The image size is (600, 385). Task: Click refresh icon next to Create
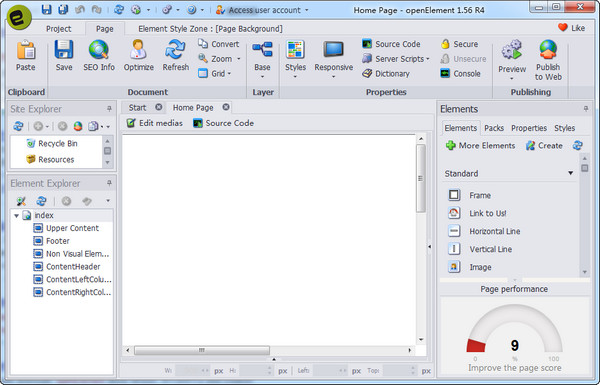[x=578, y=145]
